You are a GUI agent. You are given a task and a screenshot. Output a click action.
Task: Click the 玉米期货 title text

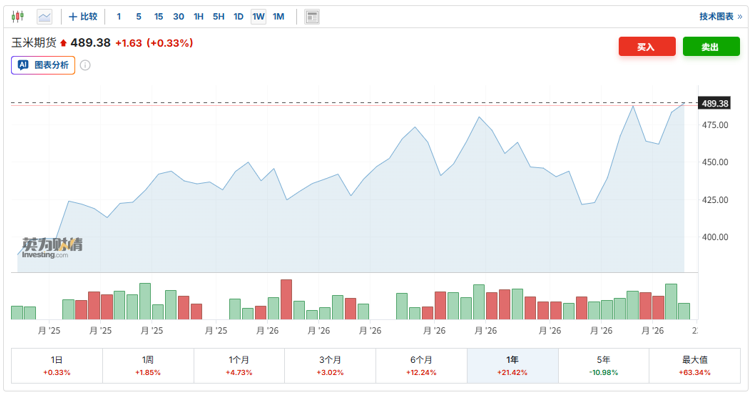34,43
